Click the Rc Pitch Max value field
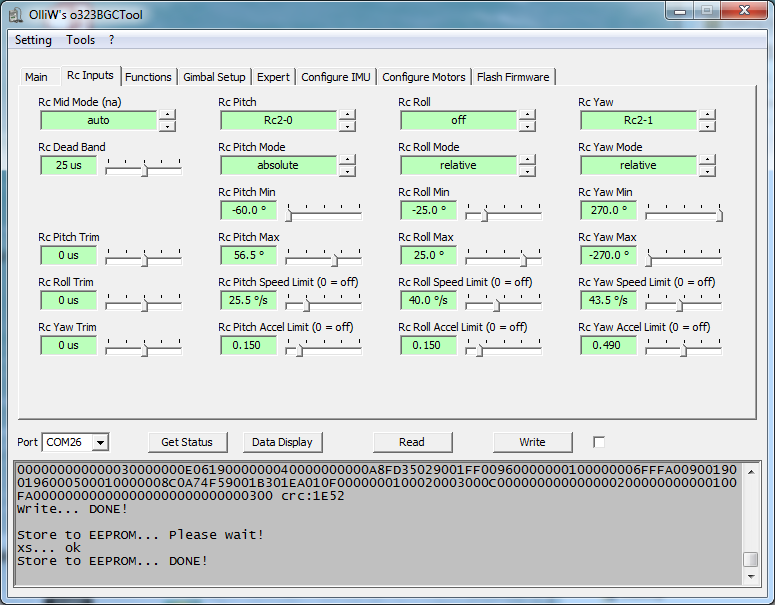 249,255
